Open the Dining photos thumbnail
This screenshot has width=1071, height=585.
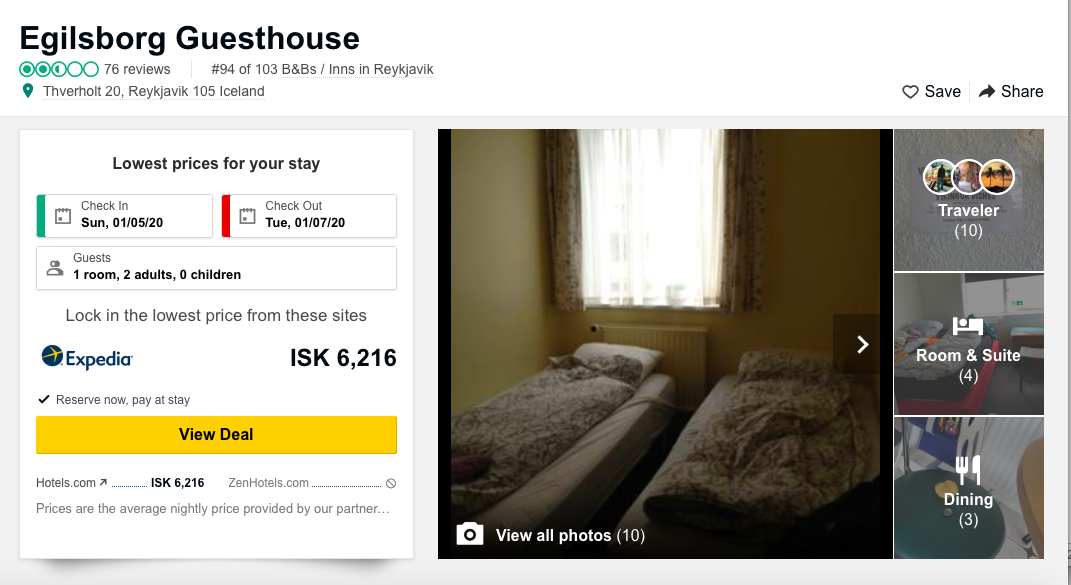pyautogui.click(x=969, y=488)
